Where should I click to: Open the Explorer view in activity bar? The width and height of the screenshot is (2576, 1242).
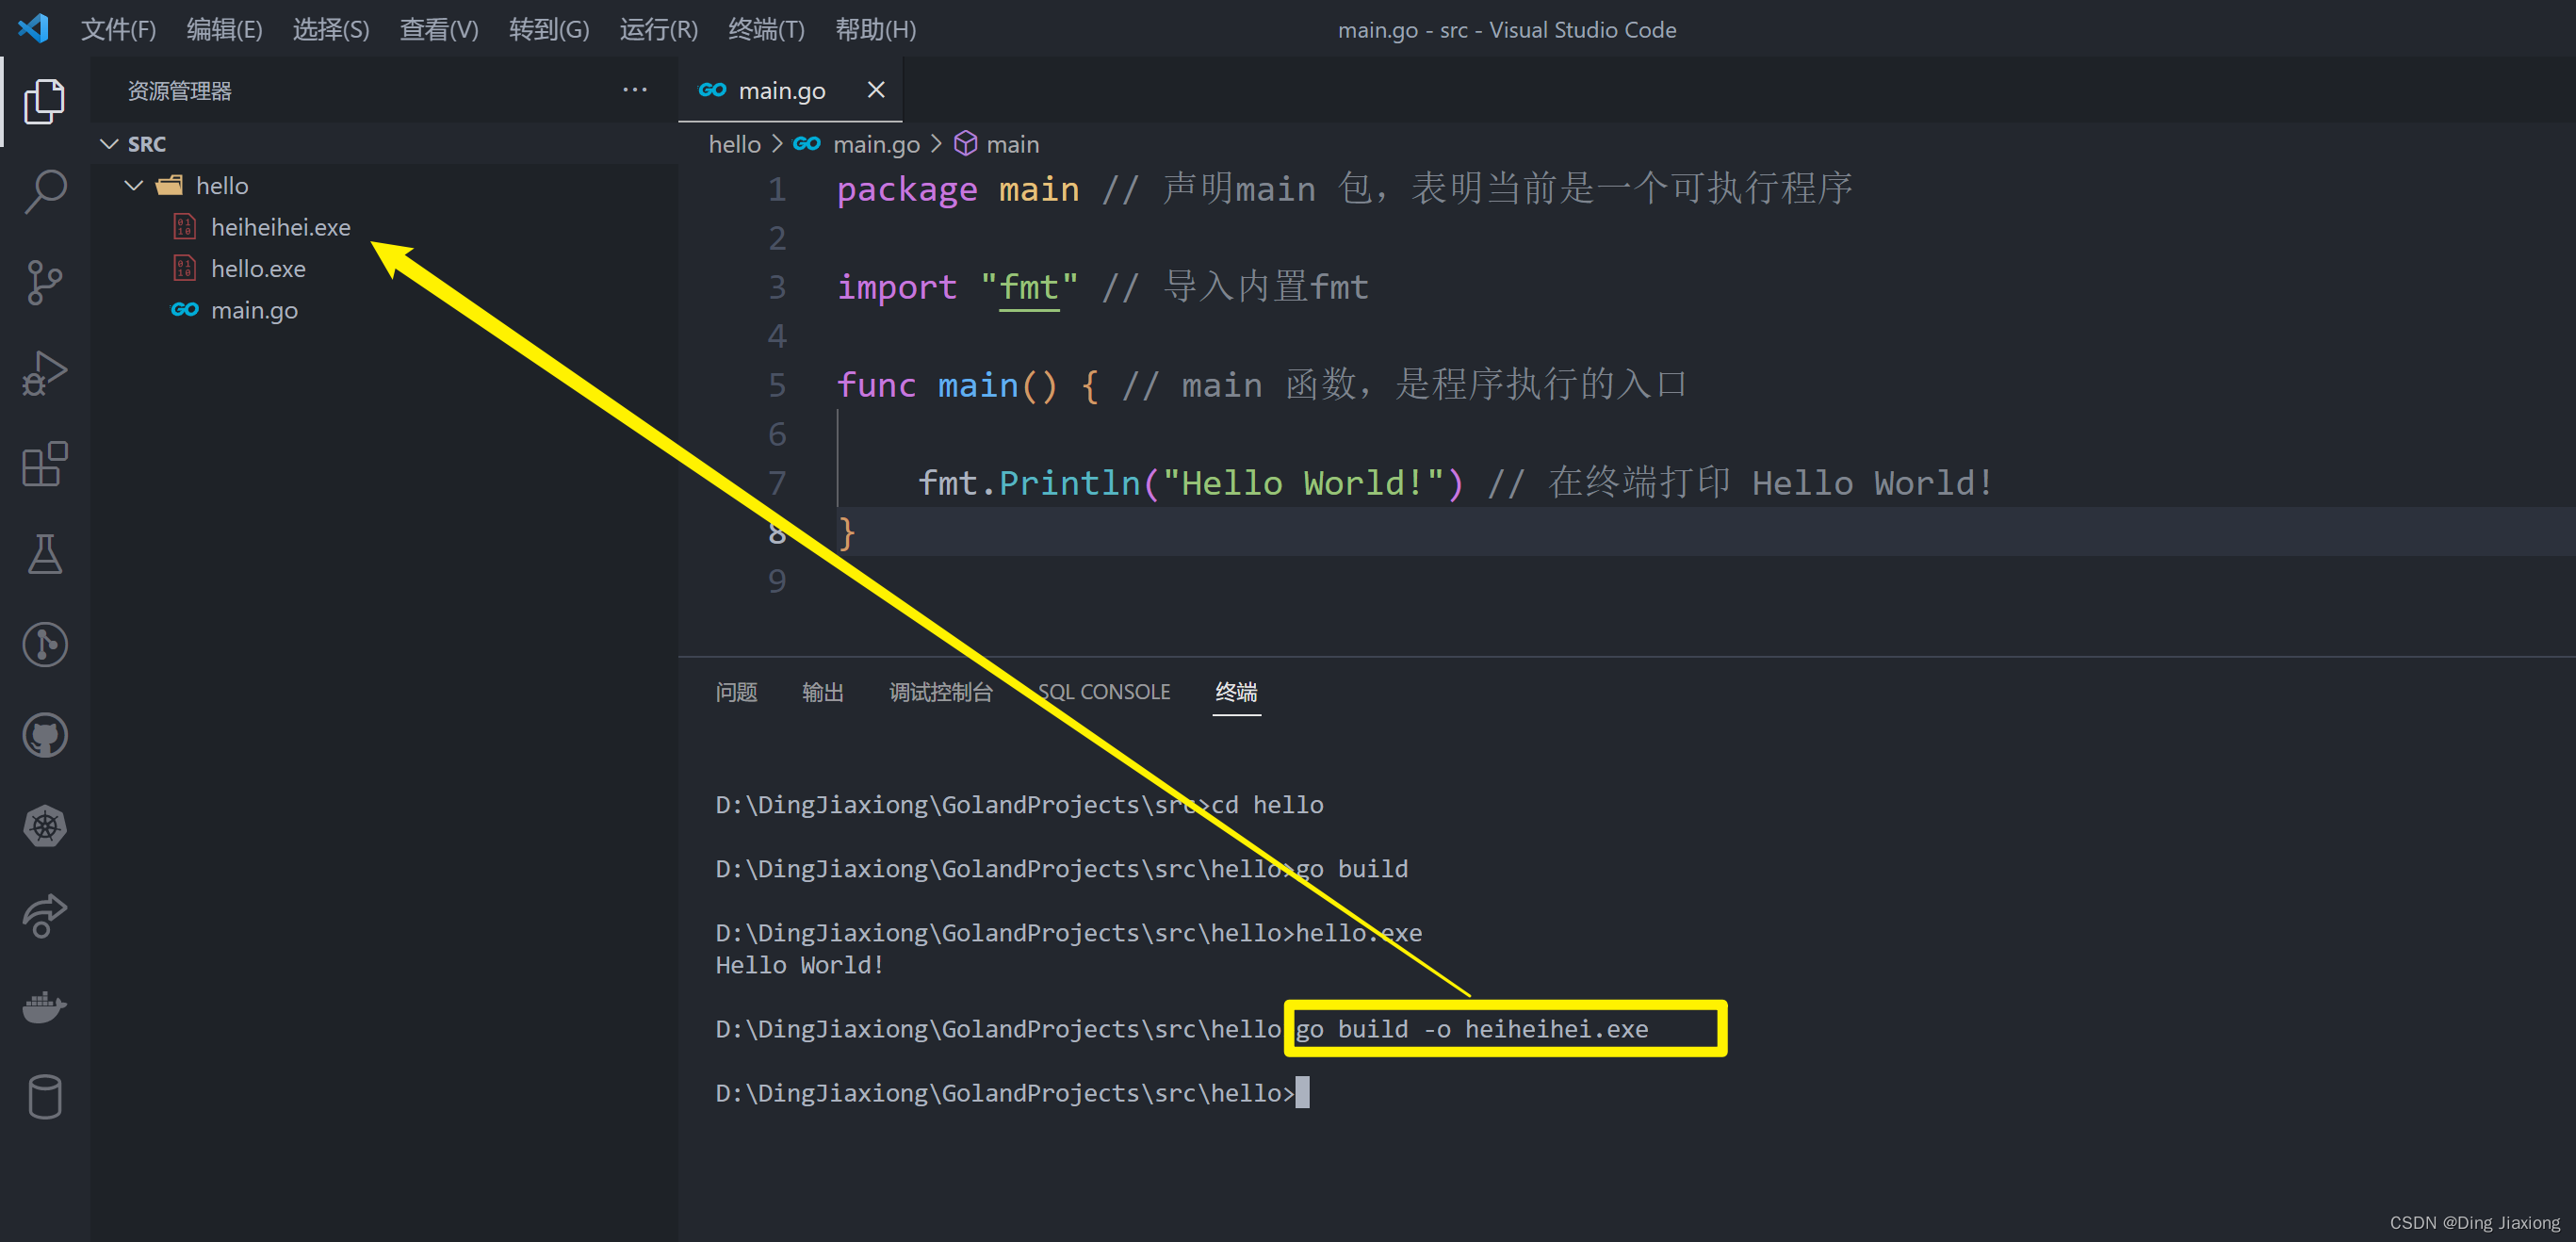point(44,101)
